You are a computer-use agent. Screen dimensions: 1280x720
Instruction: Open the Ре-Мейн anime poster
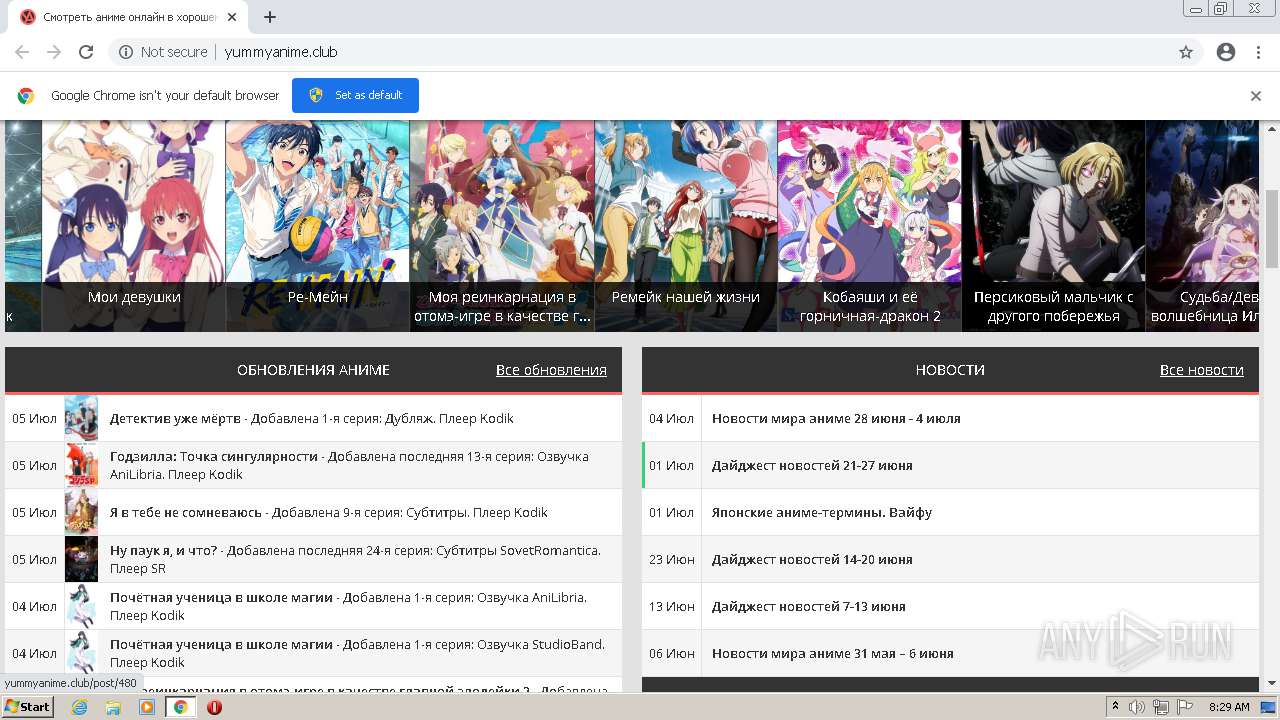pos(318,226)
